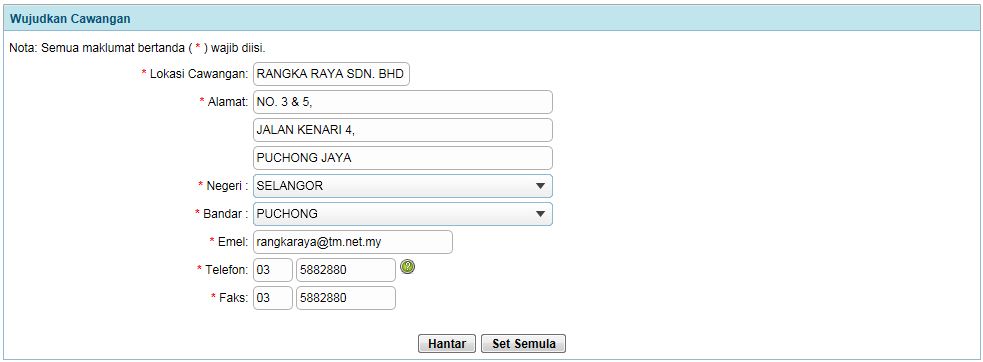Select the address field 'PUCHONG JAYA'

pyautogui.click(x=403, y=158)
